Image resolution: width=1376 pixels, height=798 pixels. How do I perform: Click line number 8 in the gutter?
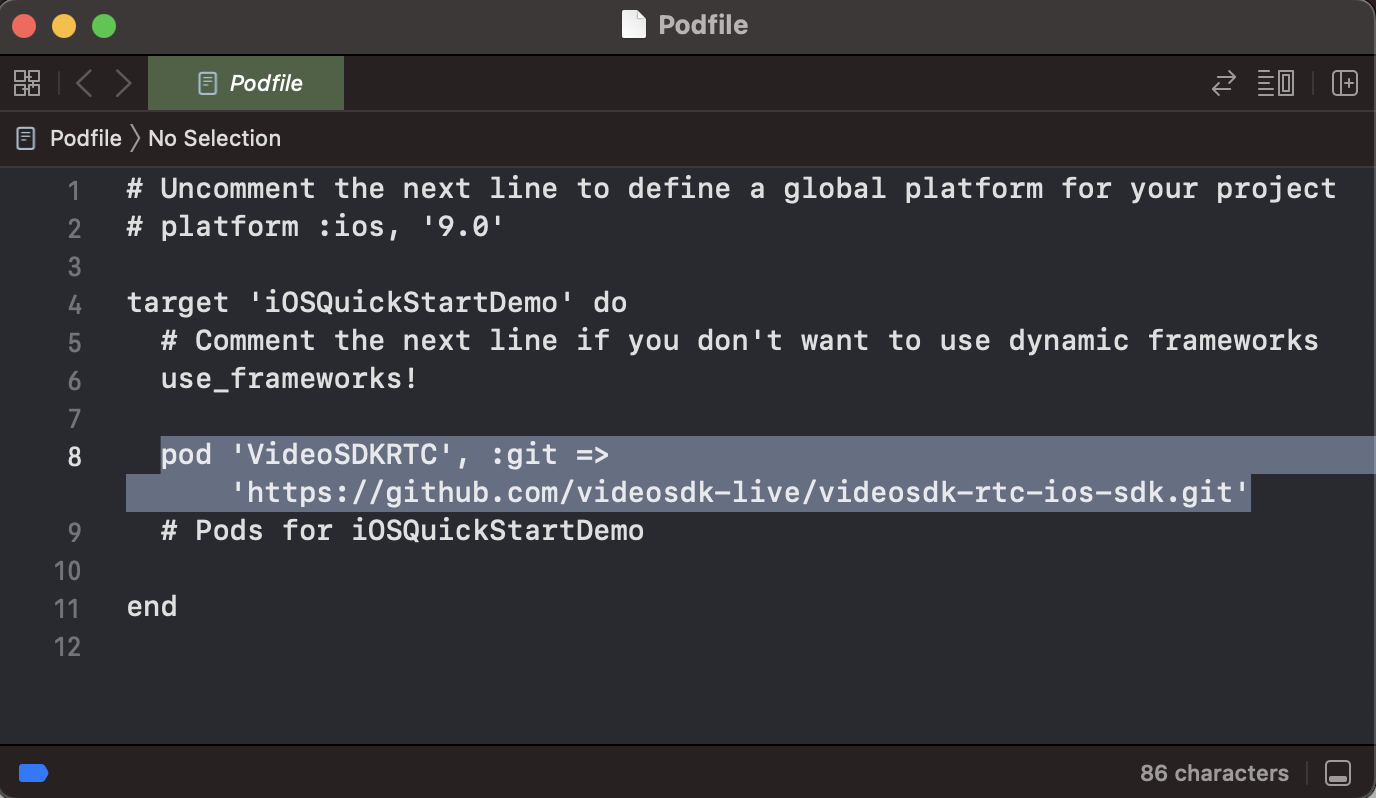[75, 457]
